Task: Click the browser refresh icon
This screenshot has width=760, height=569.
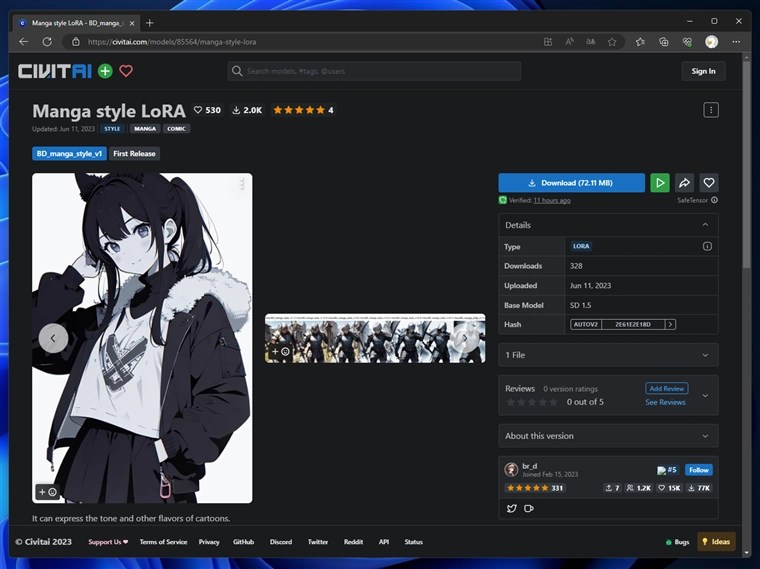Action: (47, 42)
